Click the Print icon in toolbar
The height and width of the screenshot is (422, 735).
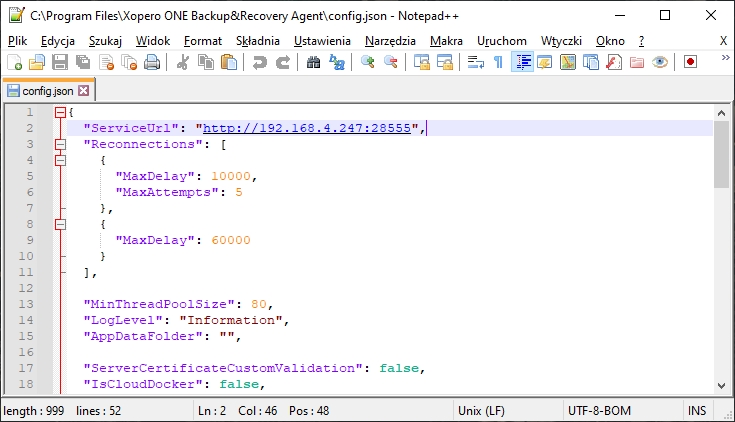[152, 62]
